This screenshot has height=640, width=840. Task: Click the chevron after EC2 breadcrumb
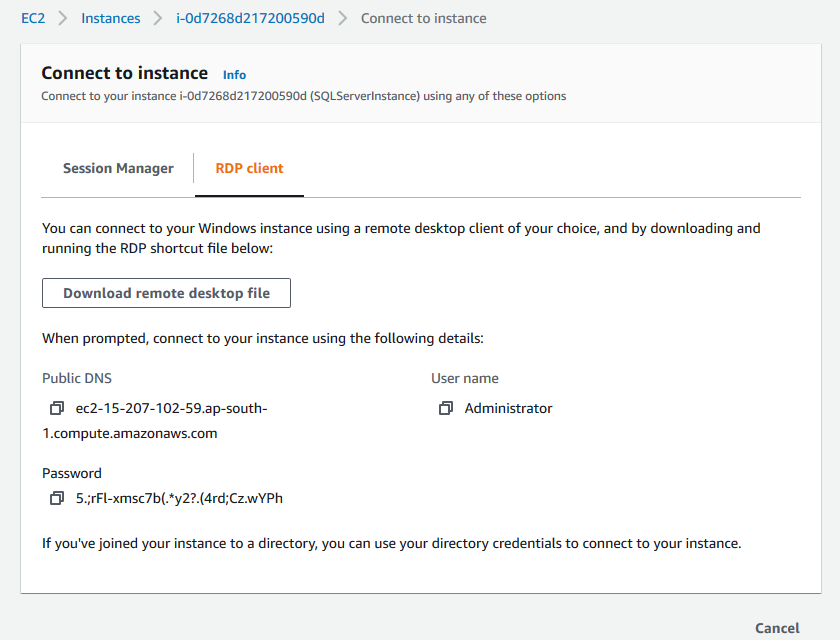[63, 19]
